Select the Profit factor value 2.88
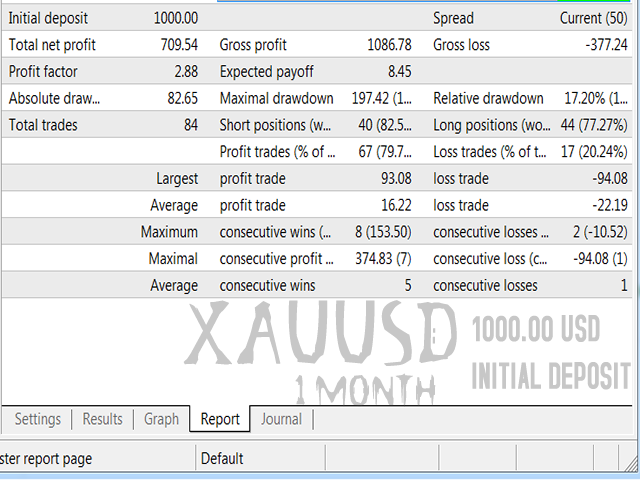Screen dimensions: 640x480 pos(185,72)
